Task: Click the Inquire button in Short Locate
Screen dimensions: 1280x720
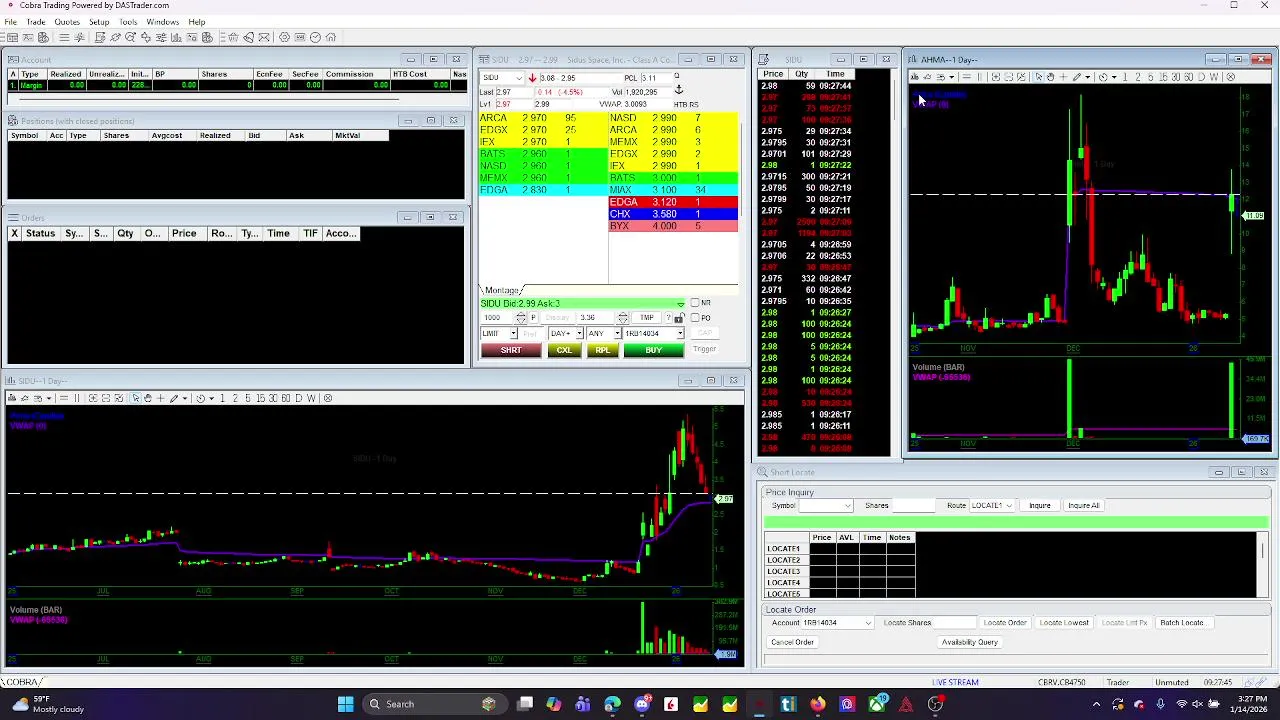Action: click(1040, 505)
